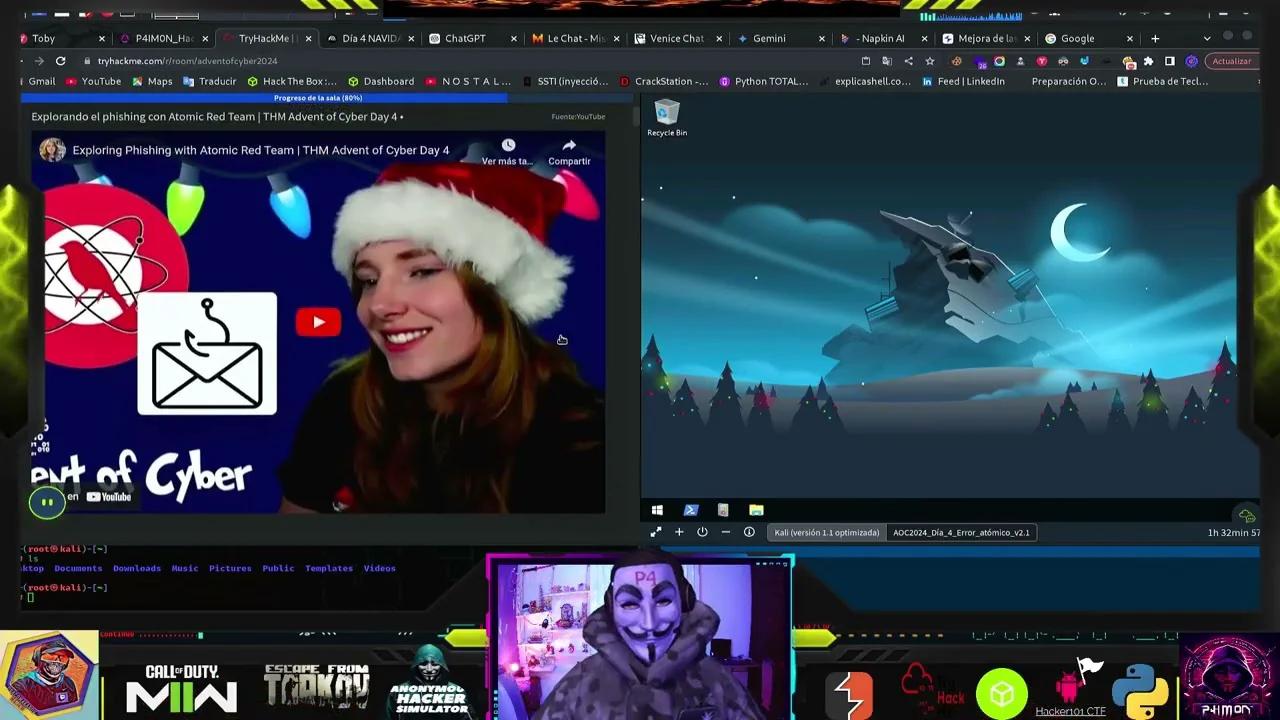Translate this page using the address bar icon
The height and width of the screenshot is (720, 1280).
click(887, 61)
